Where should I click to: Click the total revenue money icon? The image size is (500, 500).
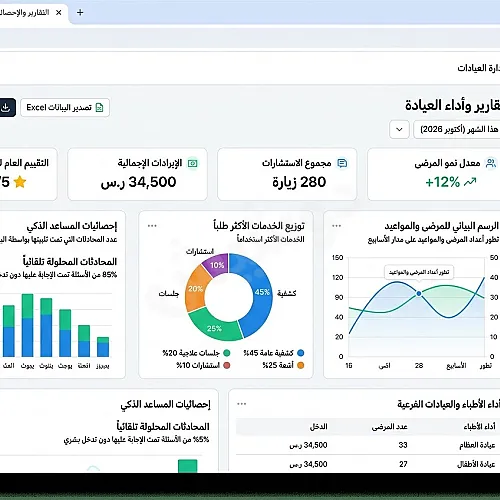[193, 163]
